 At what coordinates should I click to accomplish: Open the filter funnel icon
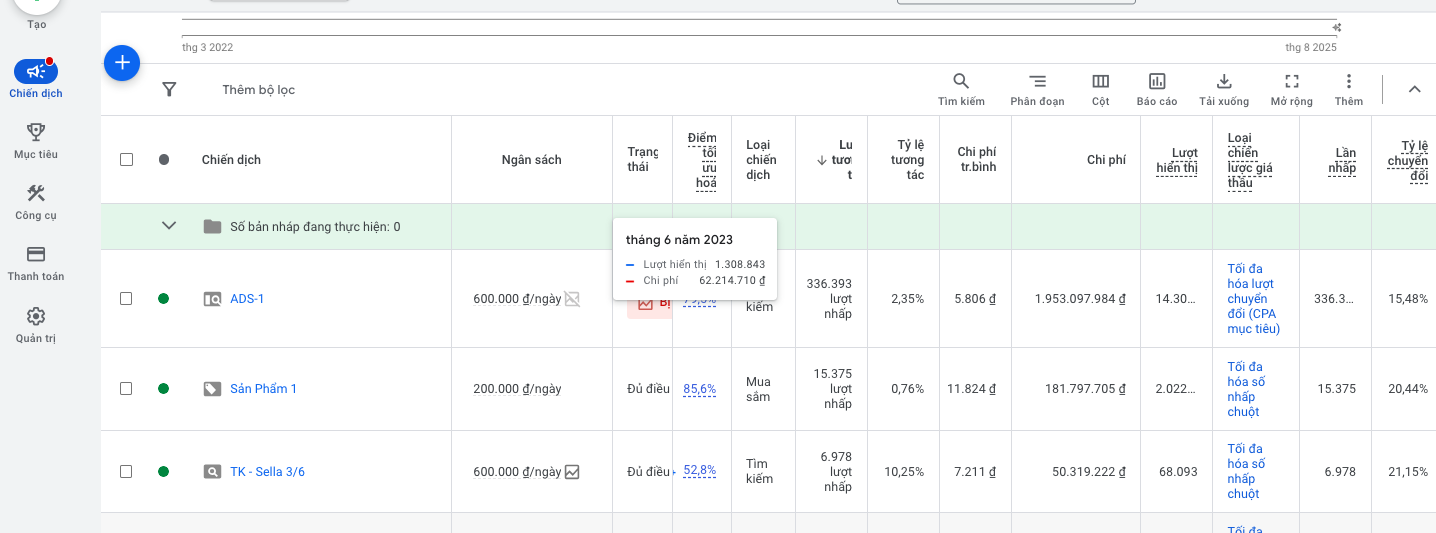tap(170, 90)
